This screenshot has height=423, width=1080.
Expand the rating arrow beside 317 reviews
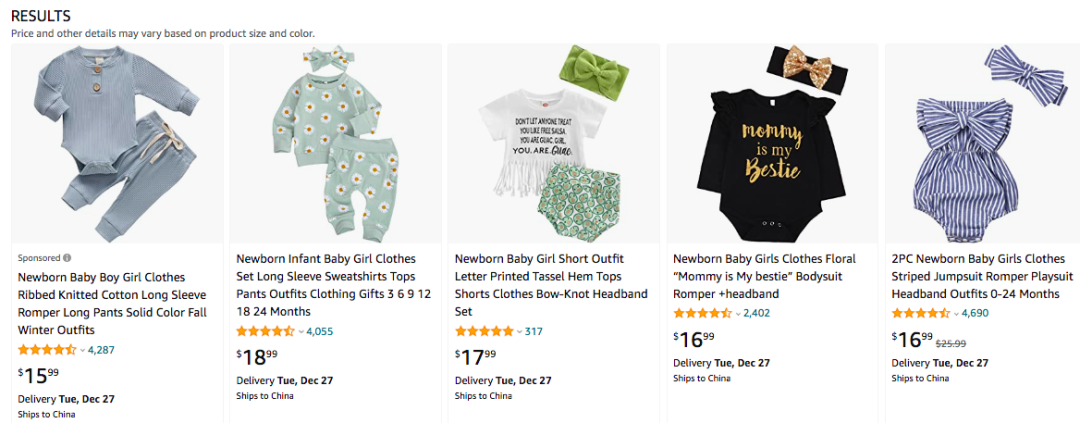[520, 332]
